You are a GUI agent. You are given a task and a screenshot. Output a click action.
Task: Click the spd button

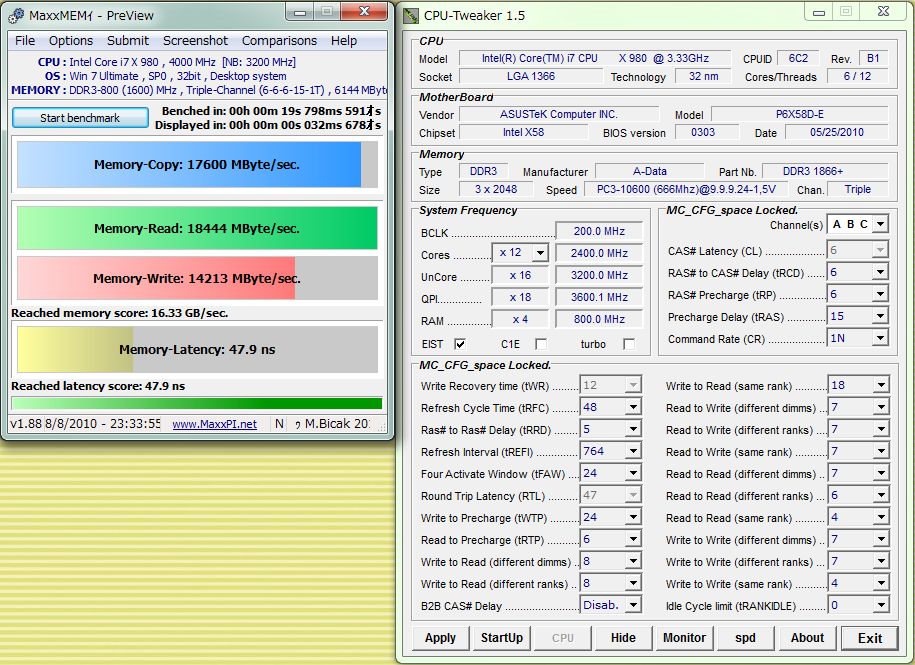click(745, 638)
